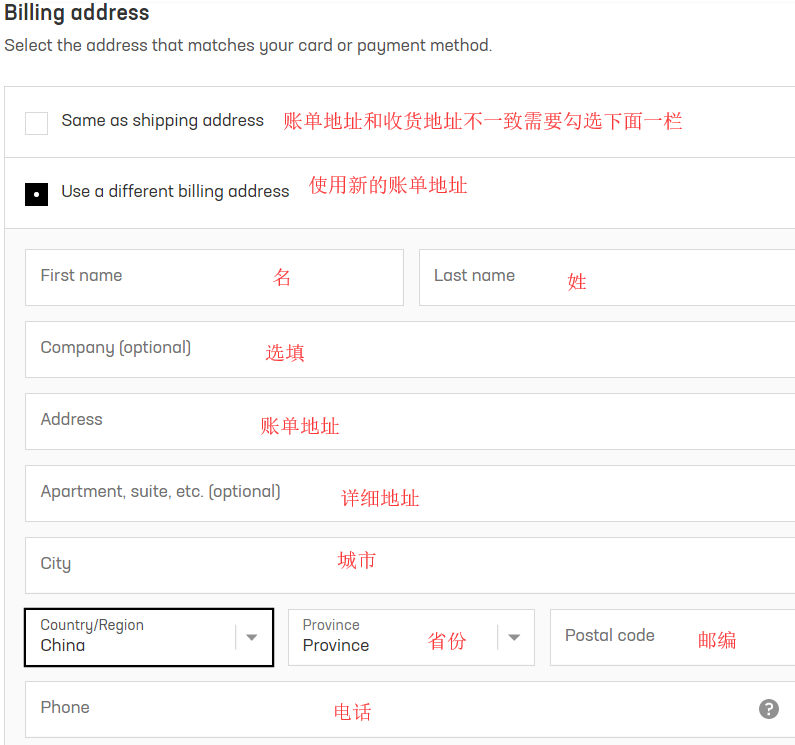The image size is (795, 745).
Task: Focus the Last name field
Action: coord(606,277)
